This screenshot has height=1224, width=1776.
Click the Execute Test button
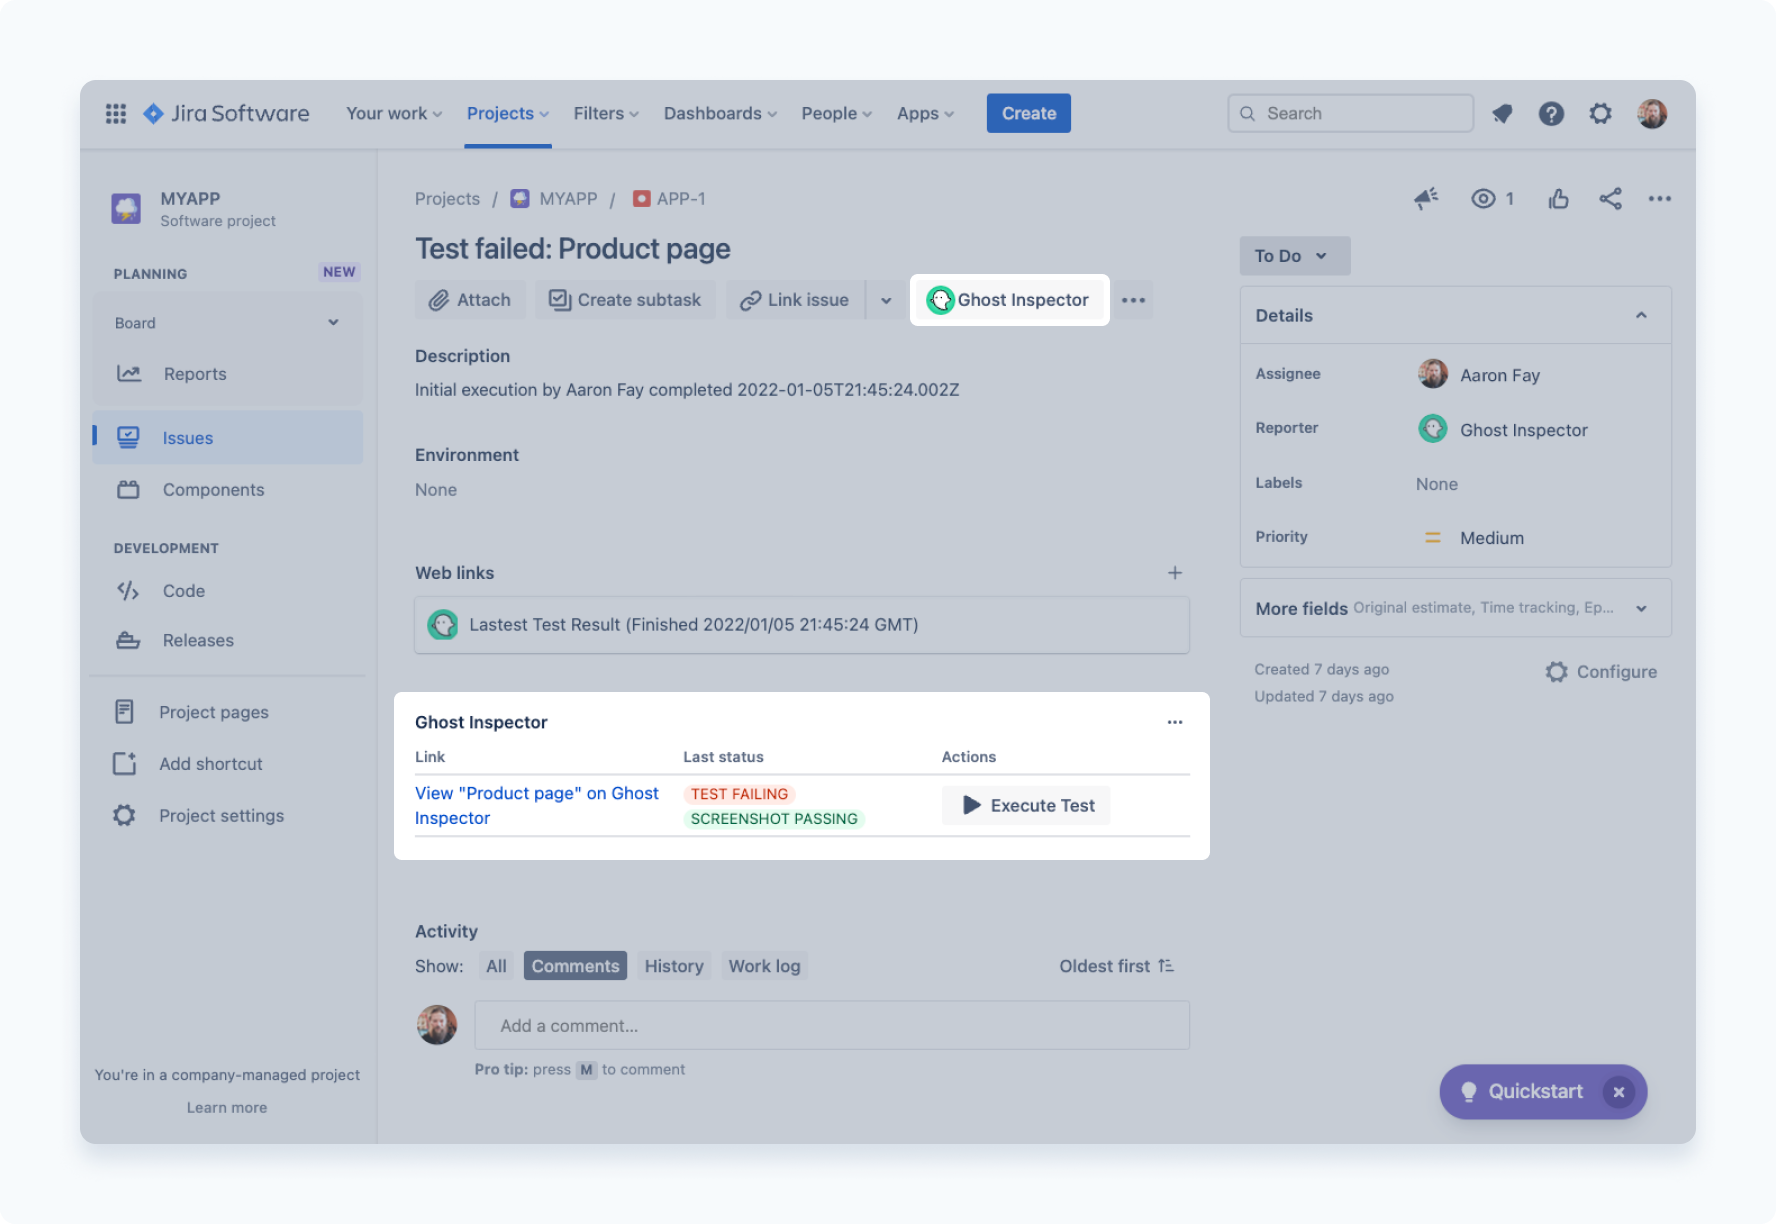pyautogui.click(x=1025, y=805)
